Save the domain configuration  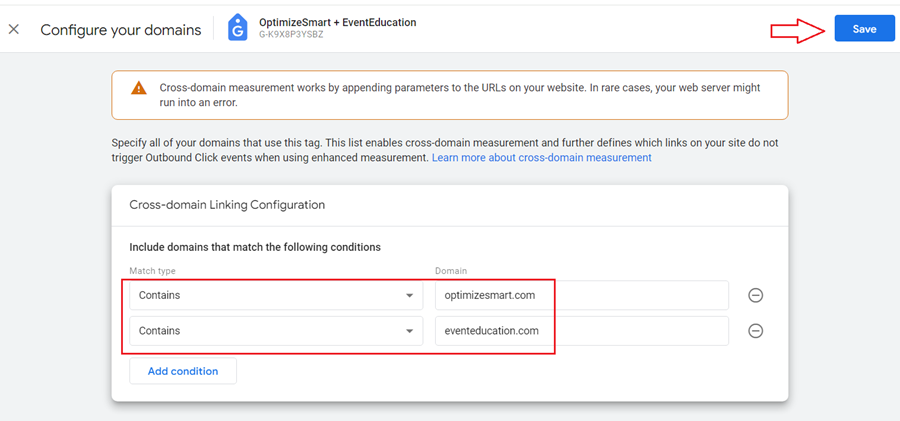(x=864, y=29)
